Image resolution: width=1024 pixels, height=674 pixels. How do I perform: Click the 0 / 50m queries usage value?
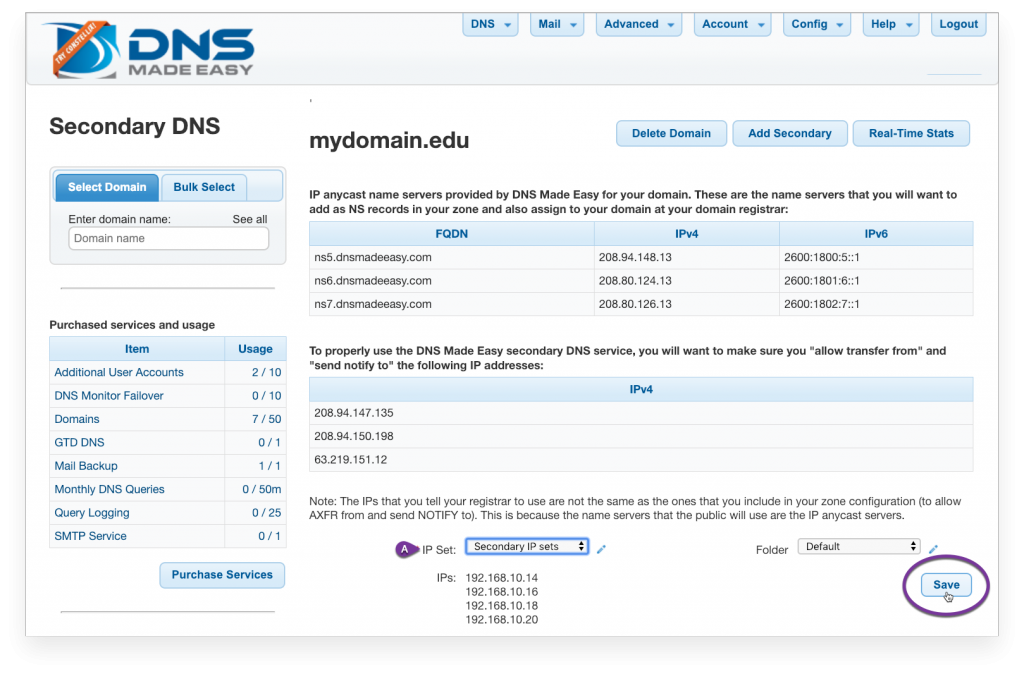tap(261, 489)
